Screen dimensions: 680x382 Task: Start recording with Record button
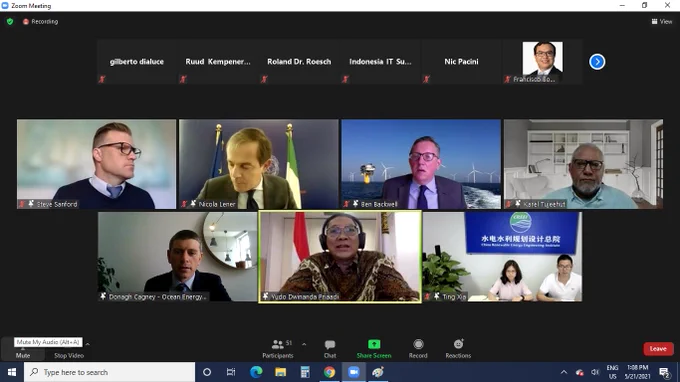pyautogui.click(x=418, y=349)
